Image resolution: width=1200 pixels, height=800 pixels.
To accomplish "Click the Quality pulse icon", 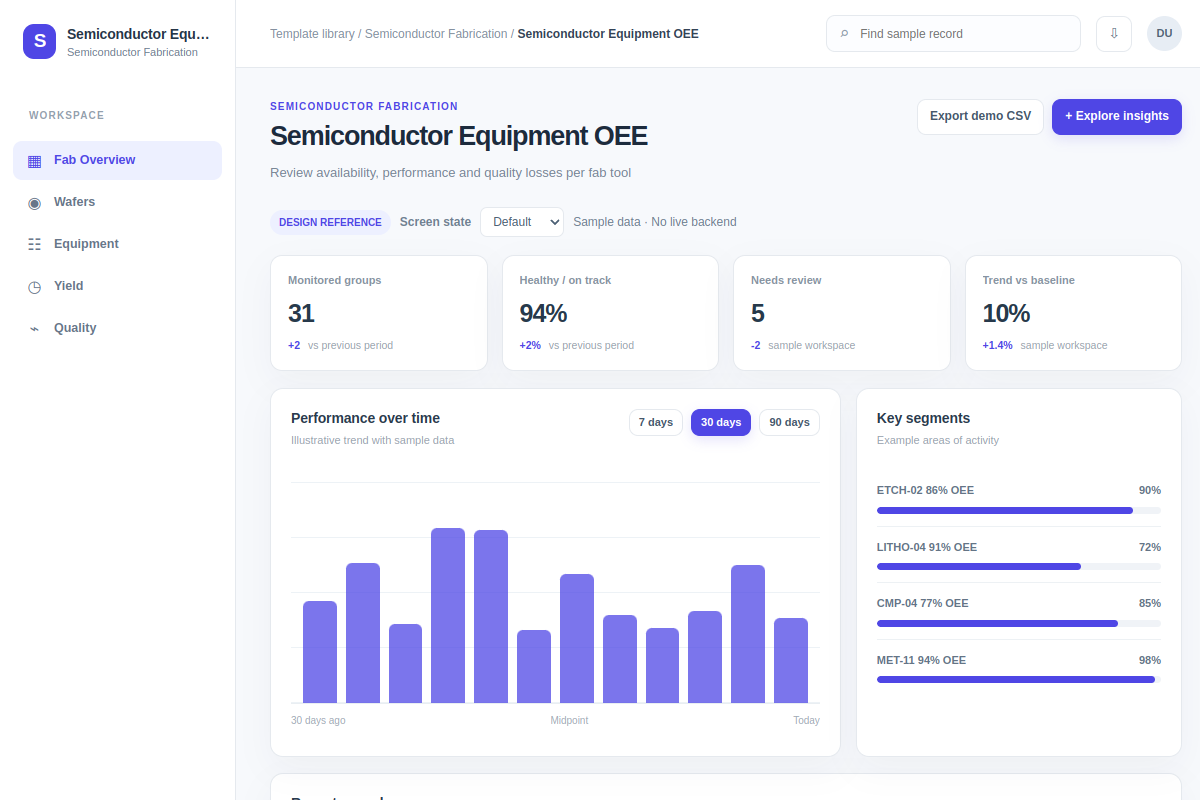I will tap(34, 328).
